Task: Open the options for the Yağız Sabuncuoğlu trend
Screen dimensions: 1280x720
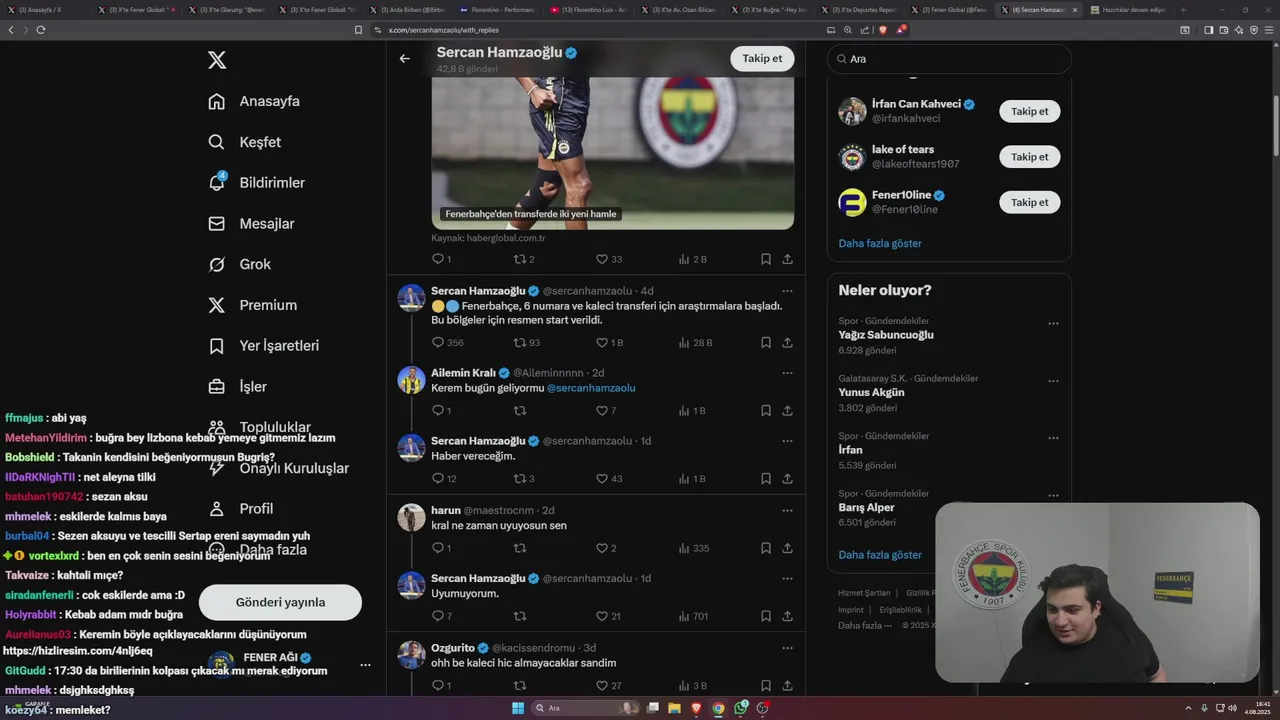Action: [1053, 324]
